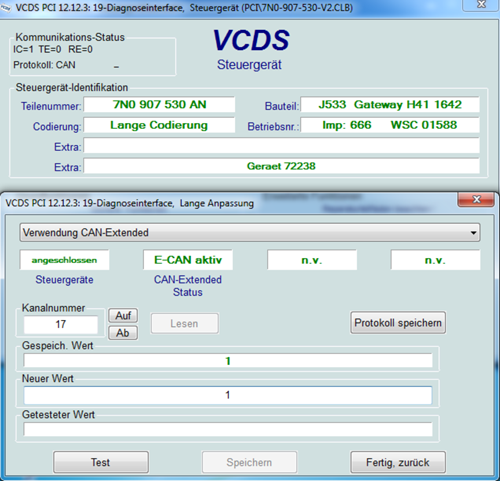Click the Codierung label
500x481 pixels.
(x=57, y=127)
